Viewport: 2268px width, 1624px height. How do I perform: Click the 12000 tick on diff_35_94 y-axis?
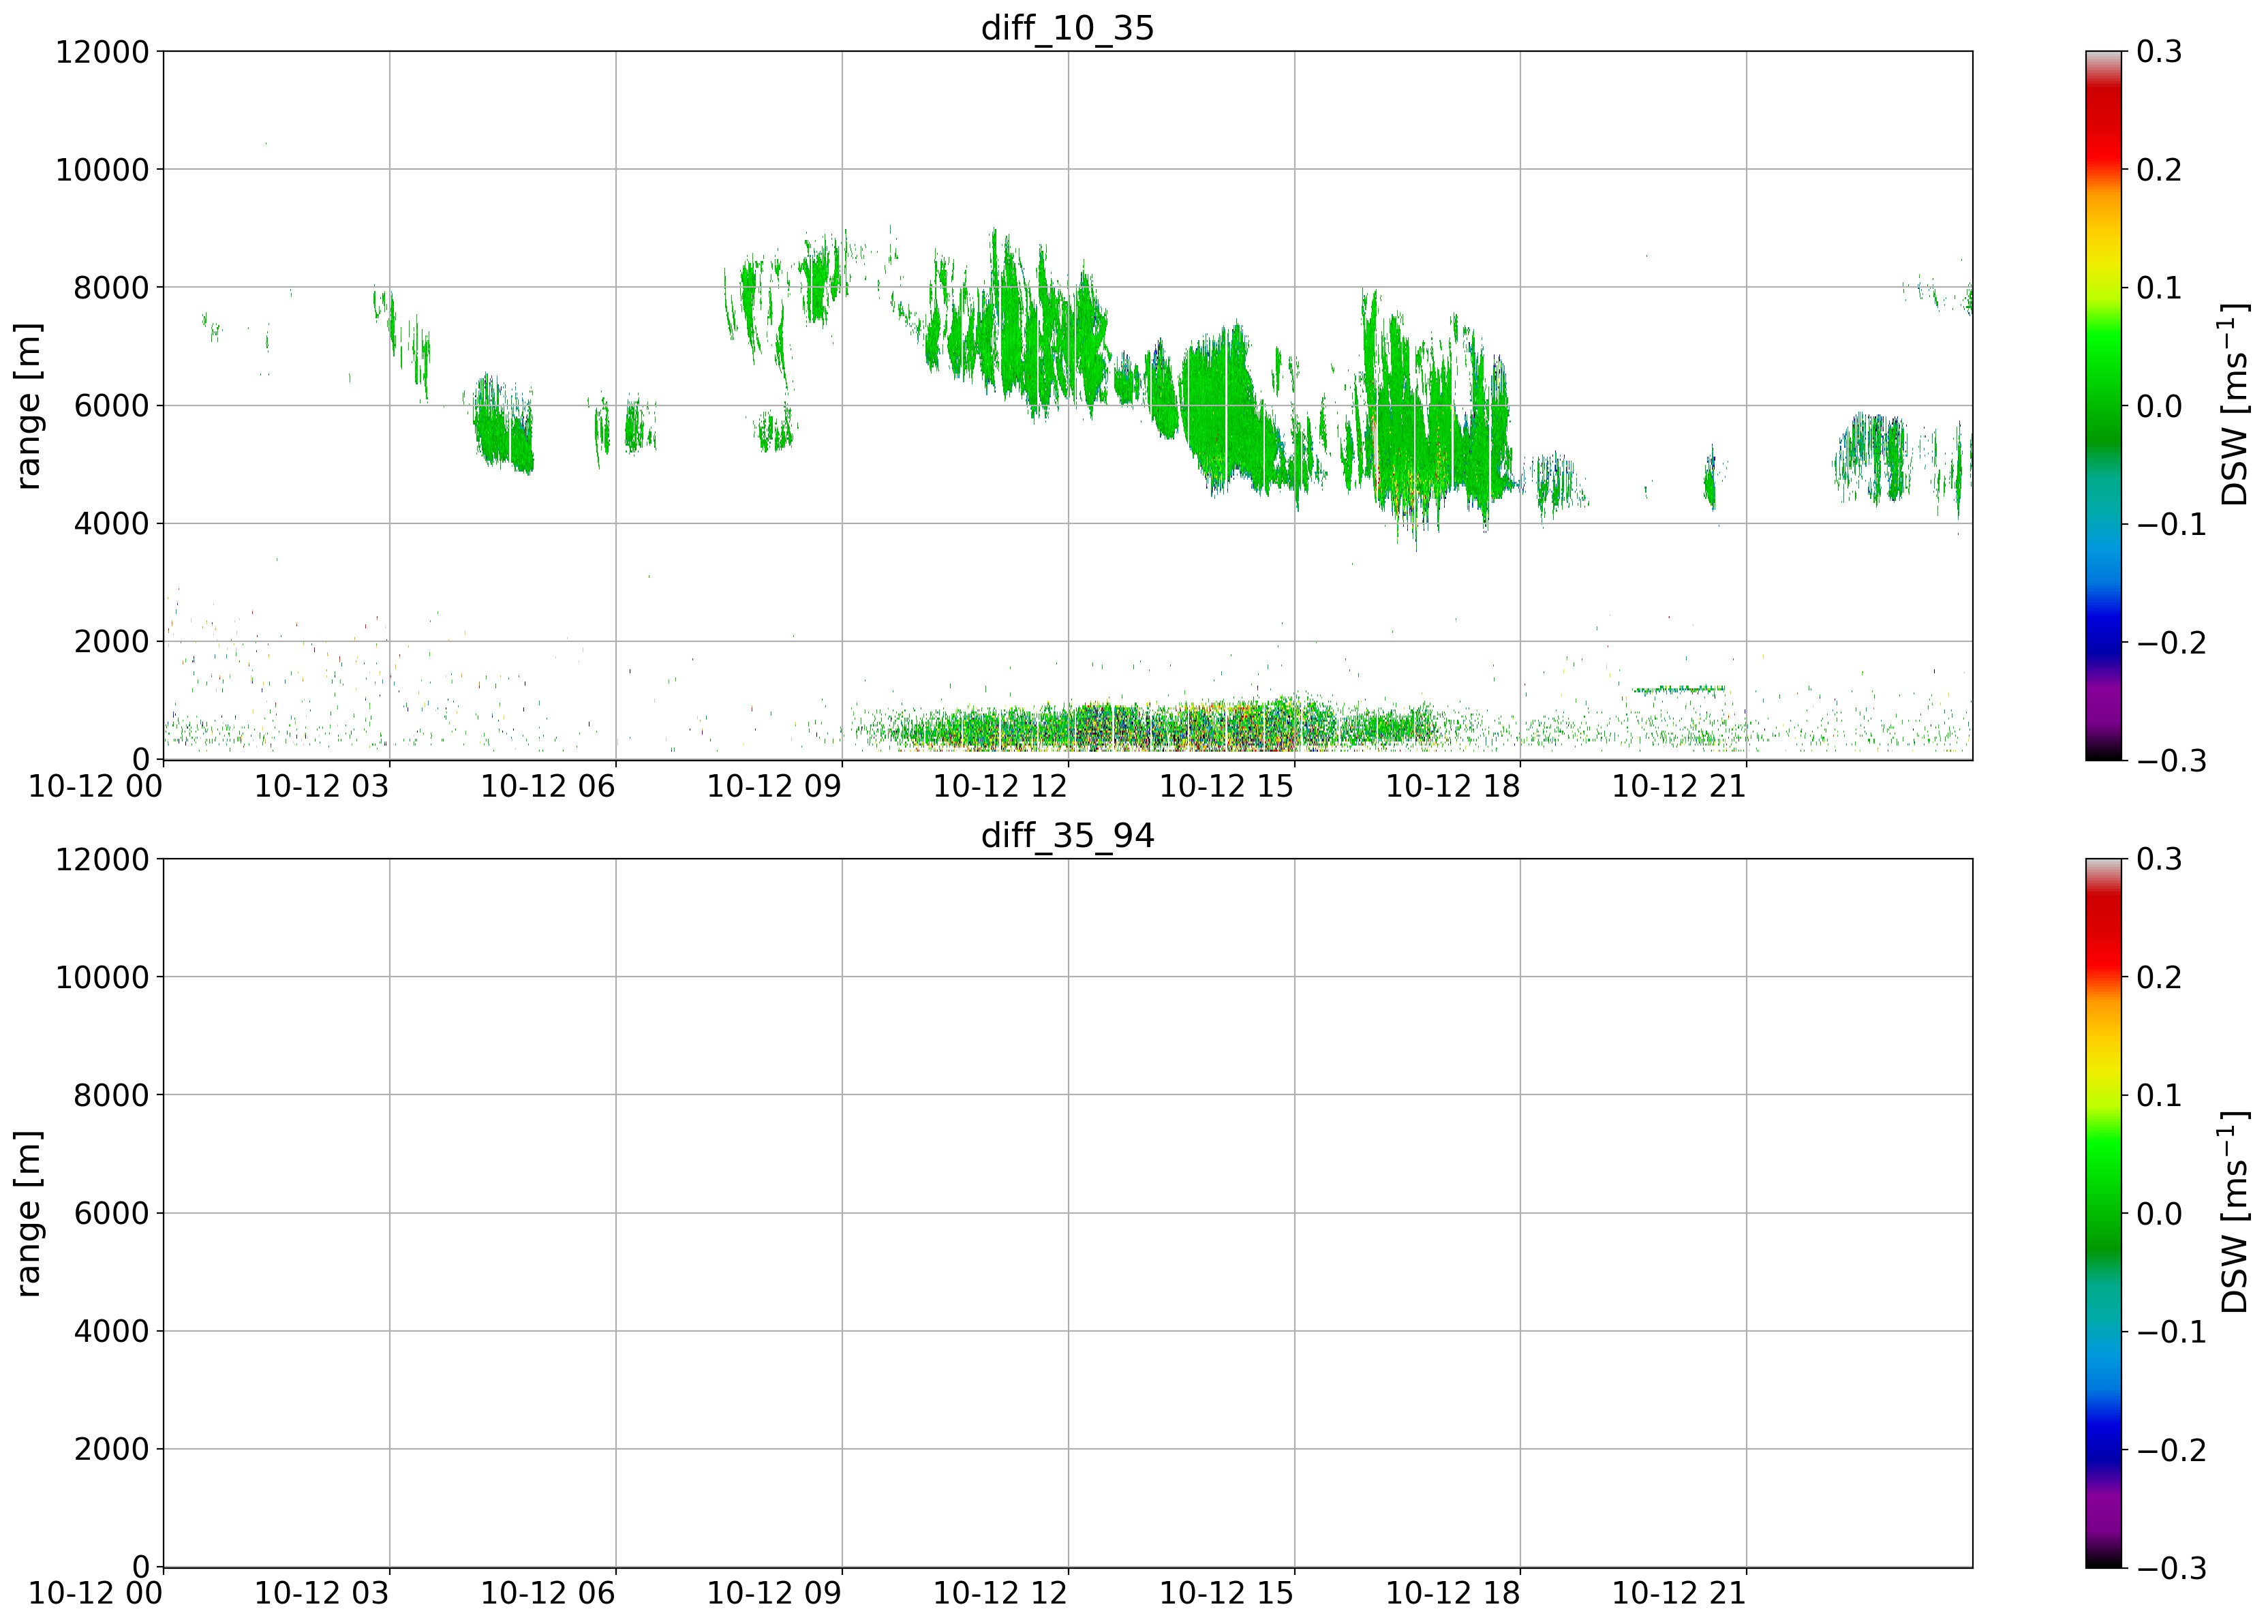point(102,860)
